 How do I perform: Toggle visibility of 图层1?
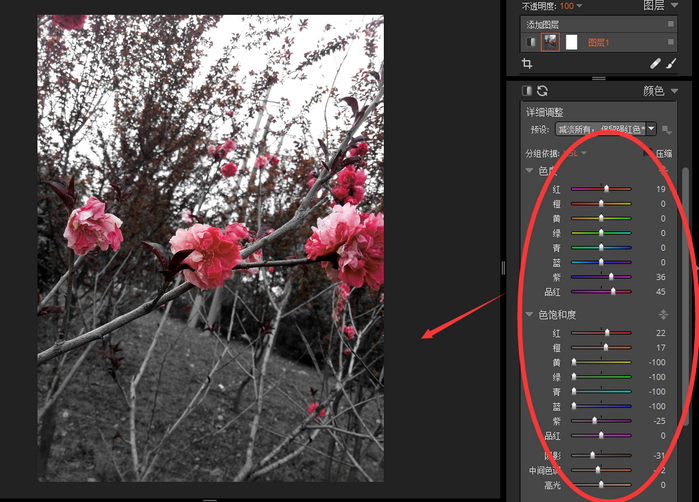530,42
